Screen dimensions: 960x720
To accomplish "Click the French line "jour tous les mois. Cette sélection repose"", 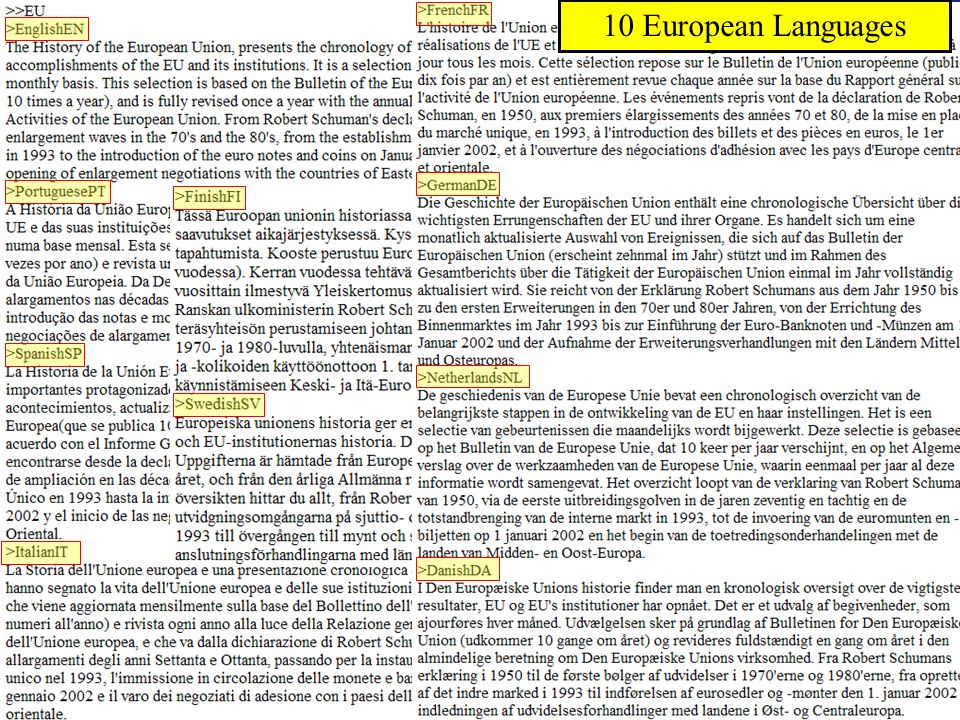I will [688, 62].
